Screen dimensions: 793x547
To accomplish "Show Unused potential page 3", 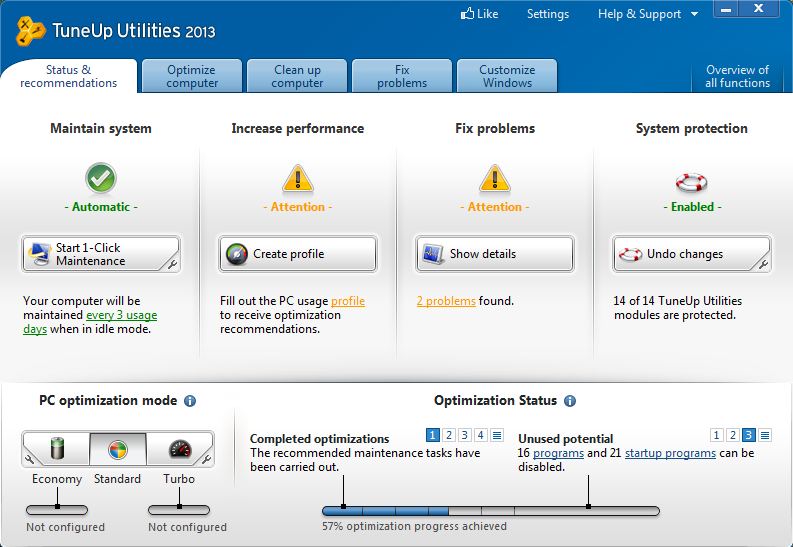I will 748,435.
